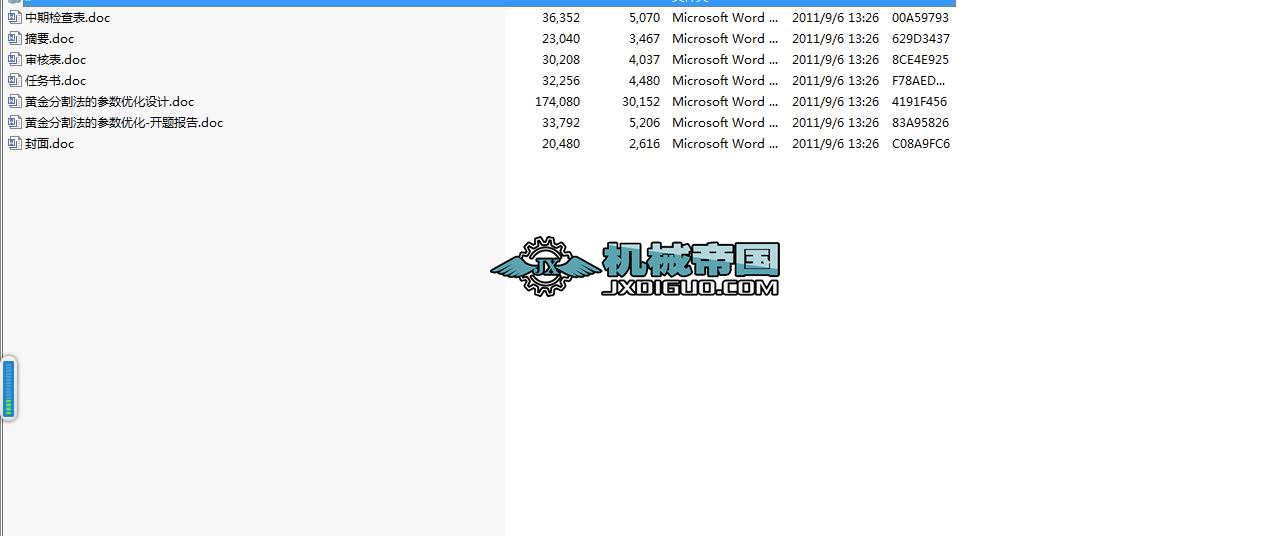
Task: Click the packed size 2,616
Action: (x=645, y=144)
